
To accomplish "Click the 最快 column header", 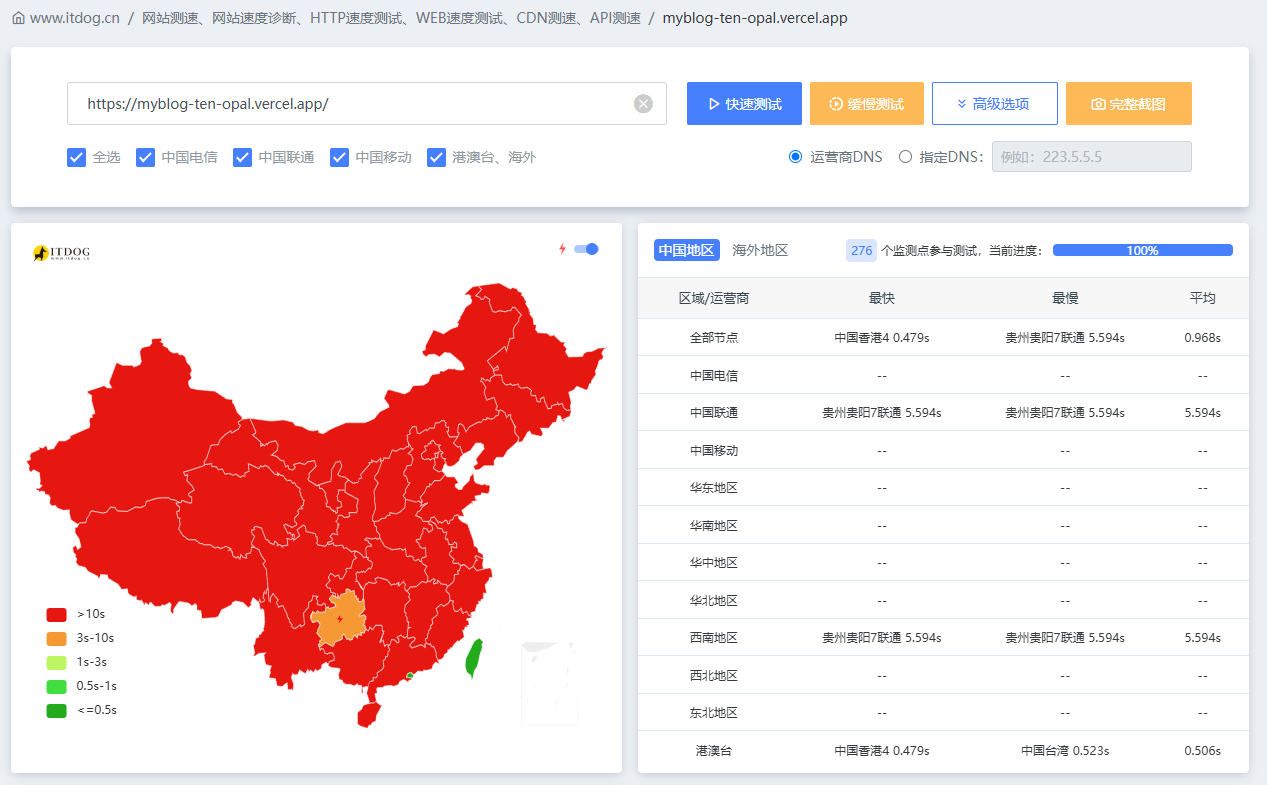I will 882,298.
